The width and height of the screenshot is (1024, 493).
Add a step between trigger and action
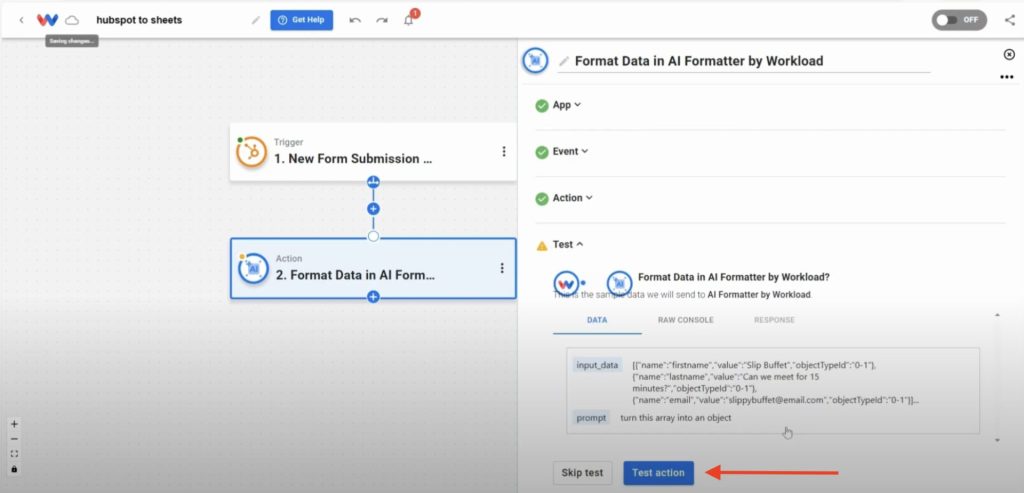[374, 209]
